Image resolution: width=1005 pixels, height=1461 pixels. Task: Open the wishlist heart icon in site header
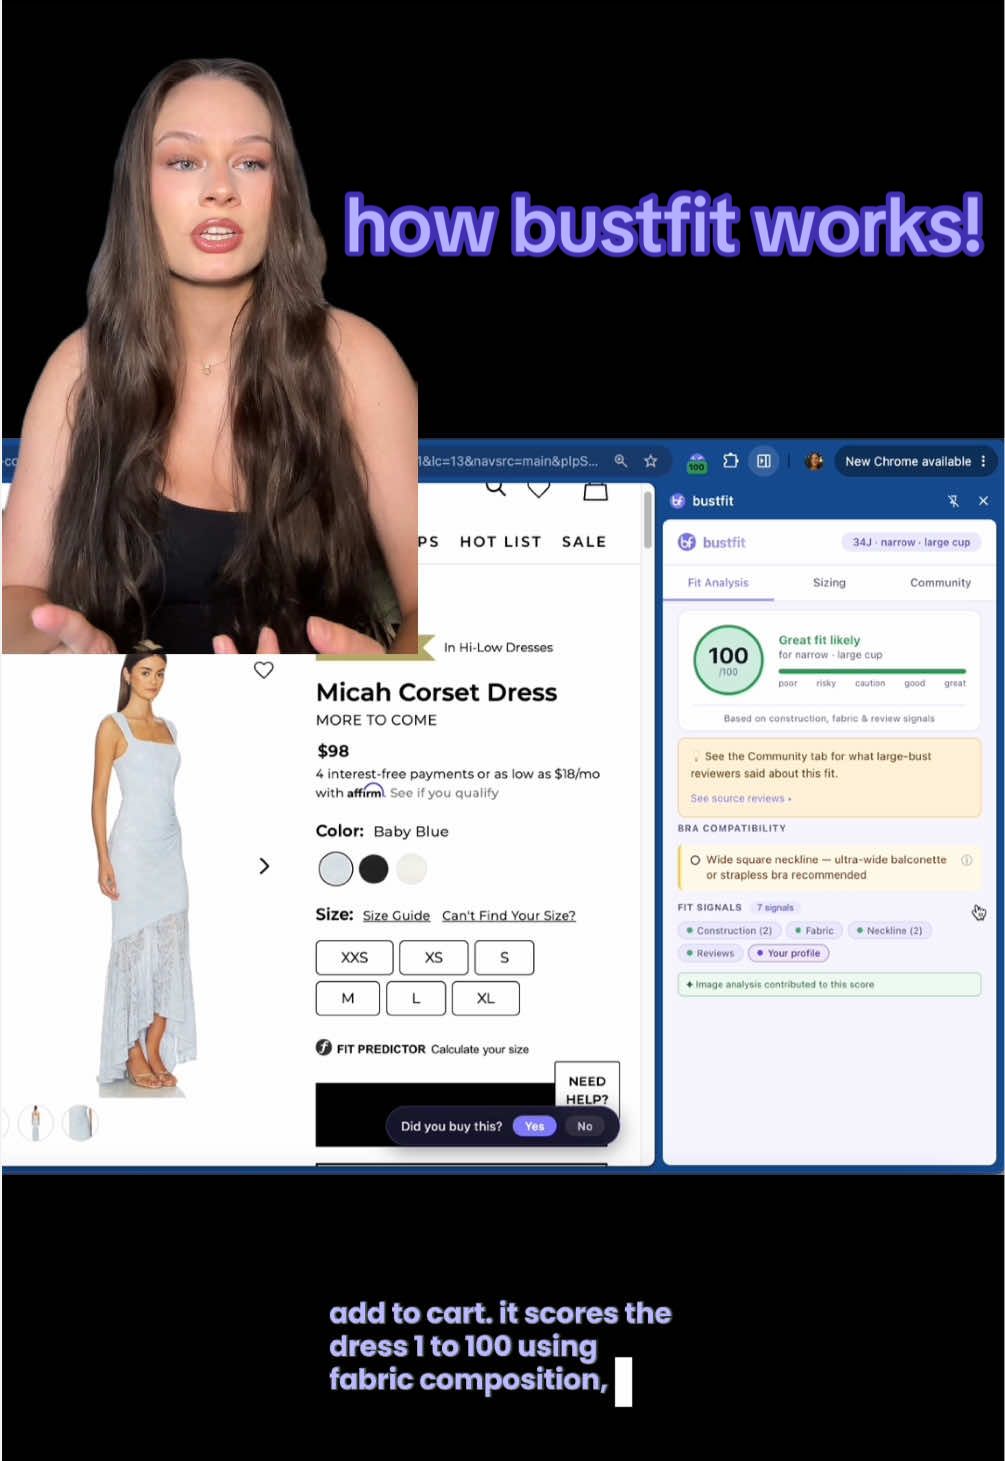pos(539,490)
